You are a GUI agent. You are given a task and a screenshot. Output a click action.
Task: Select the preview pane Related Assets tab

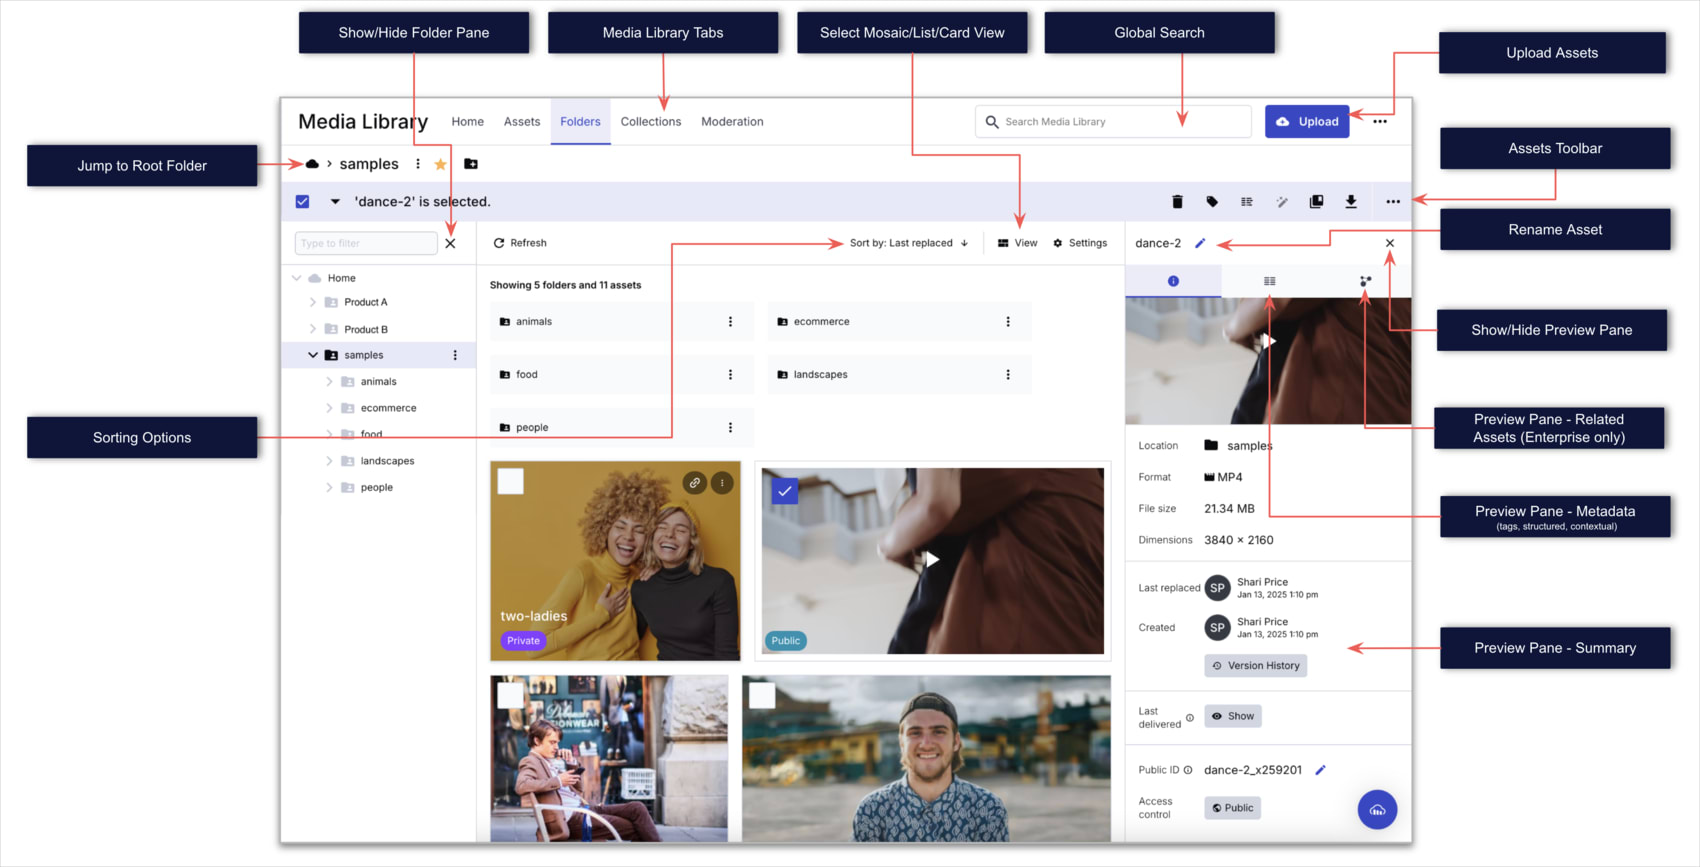[x=1365, y=281]
